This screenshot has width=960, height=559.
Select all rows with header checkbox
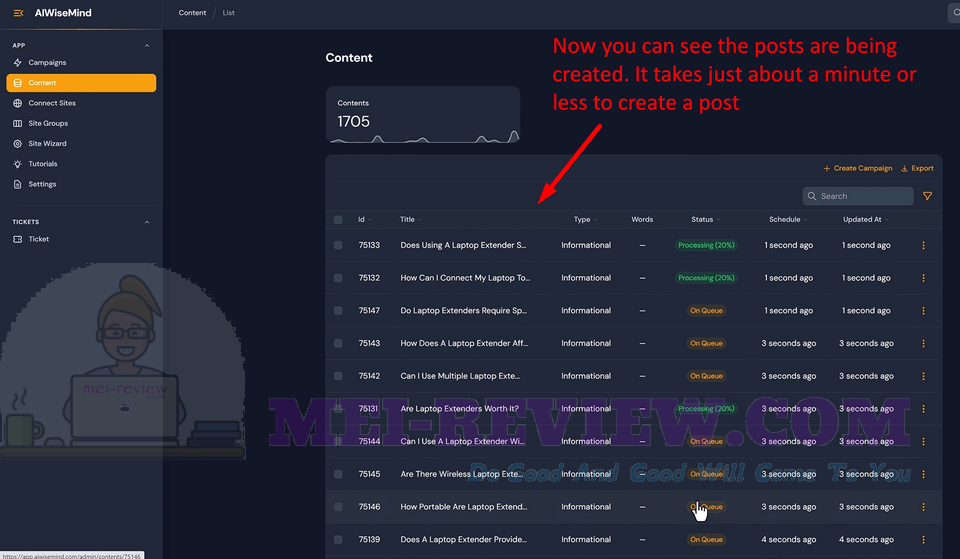[338, 219]
